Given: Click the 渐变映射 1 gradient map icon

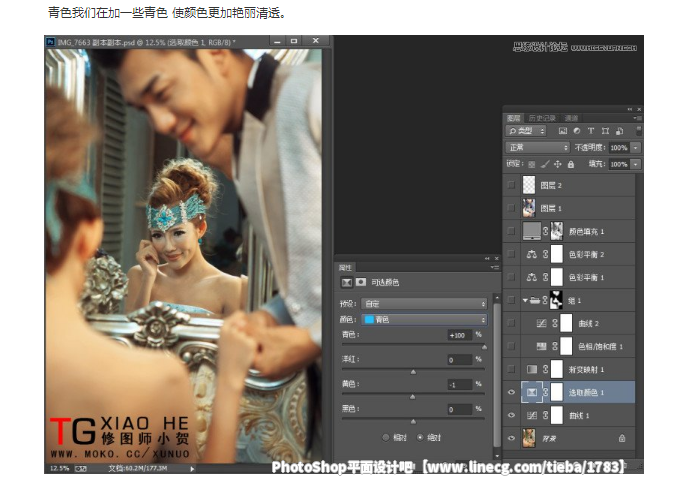Looking at the screenshot, I should (532, 369).
